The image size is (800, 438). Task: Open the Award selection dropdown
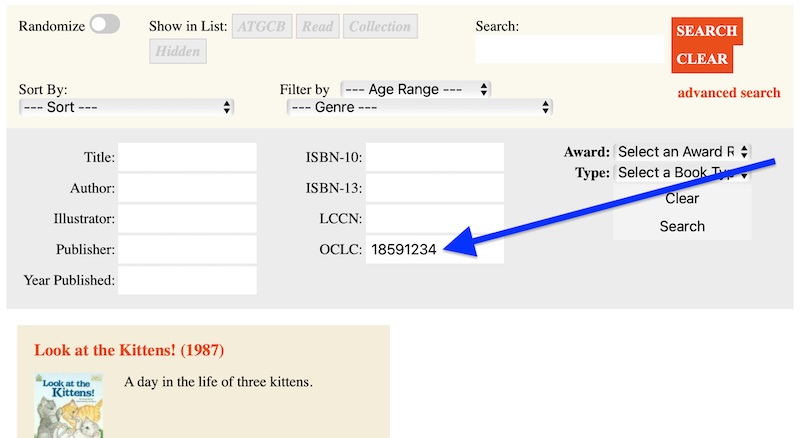tap(682, 152)
